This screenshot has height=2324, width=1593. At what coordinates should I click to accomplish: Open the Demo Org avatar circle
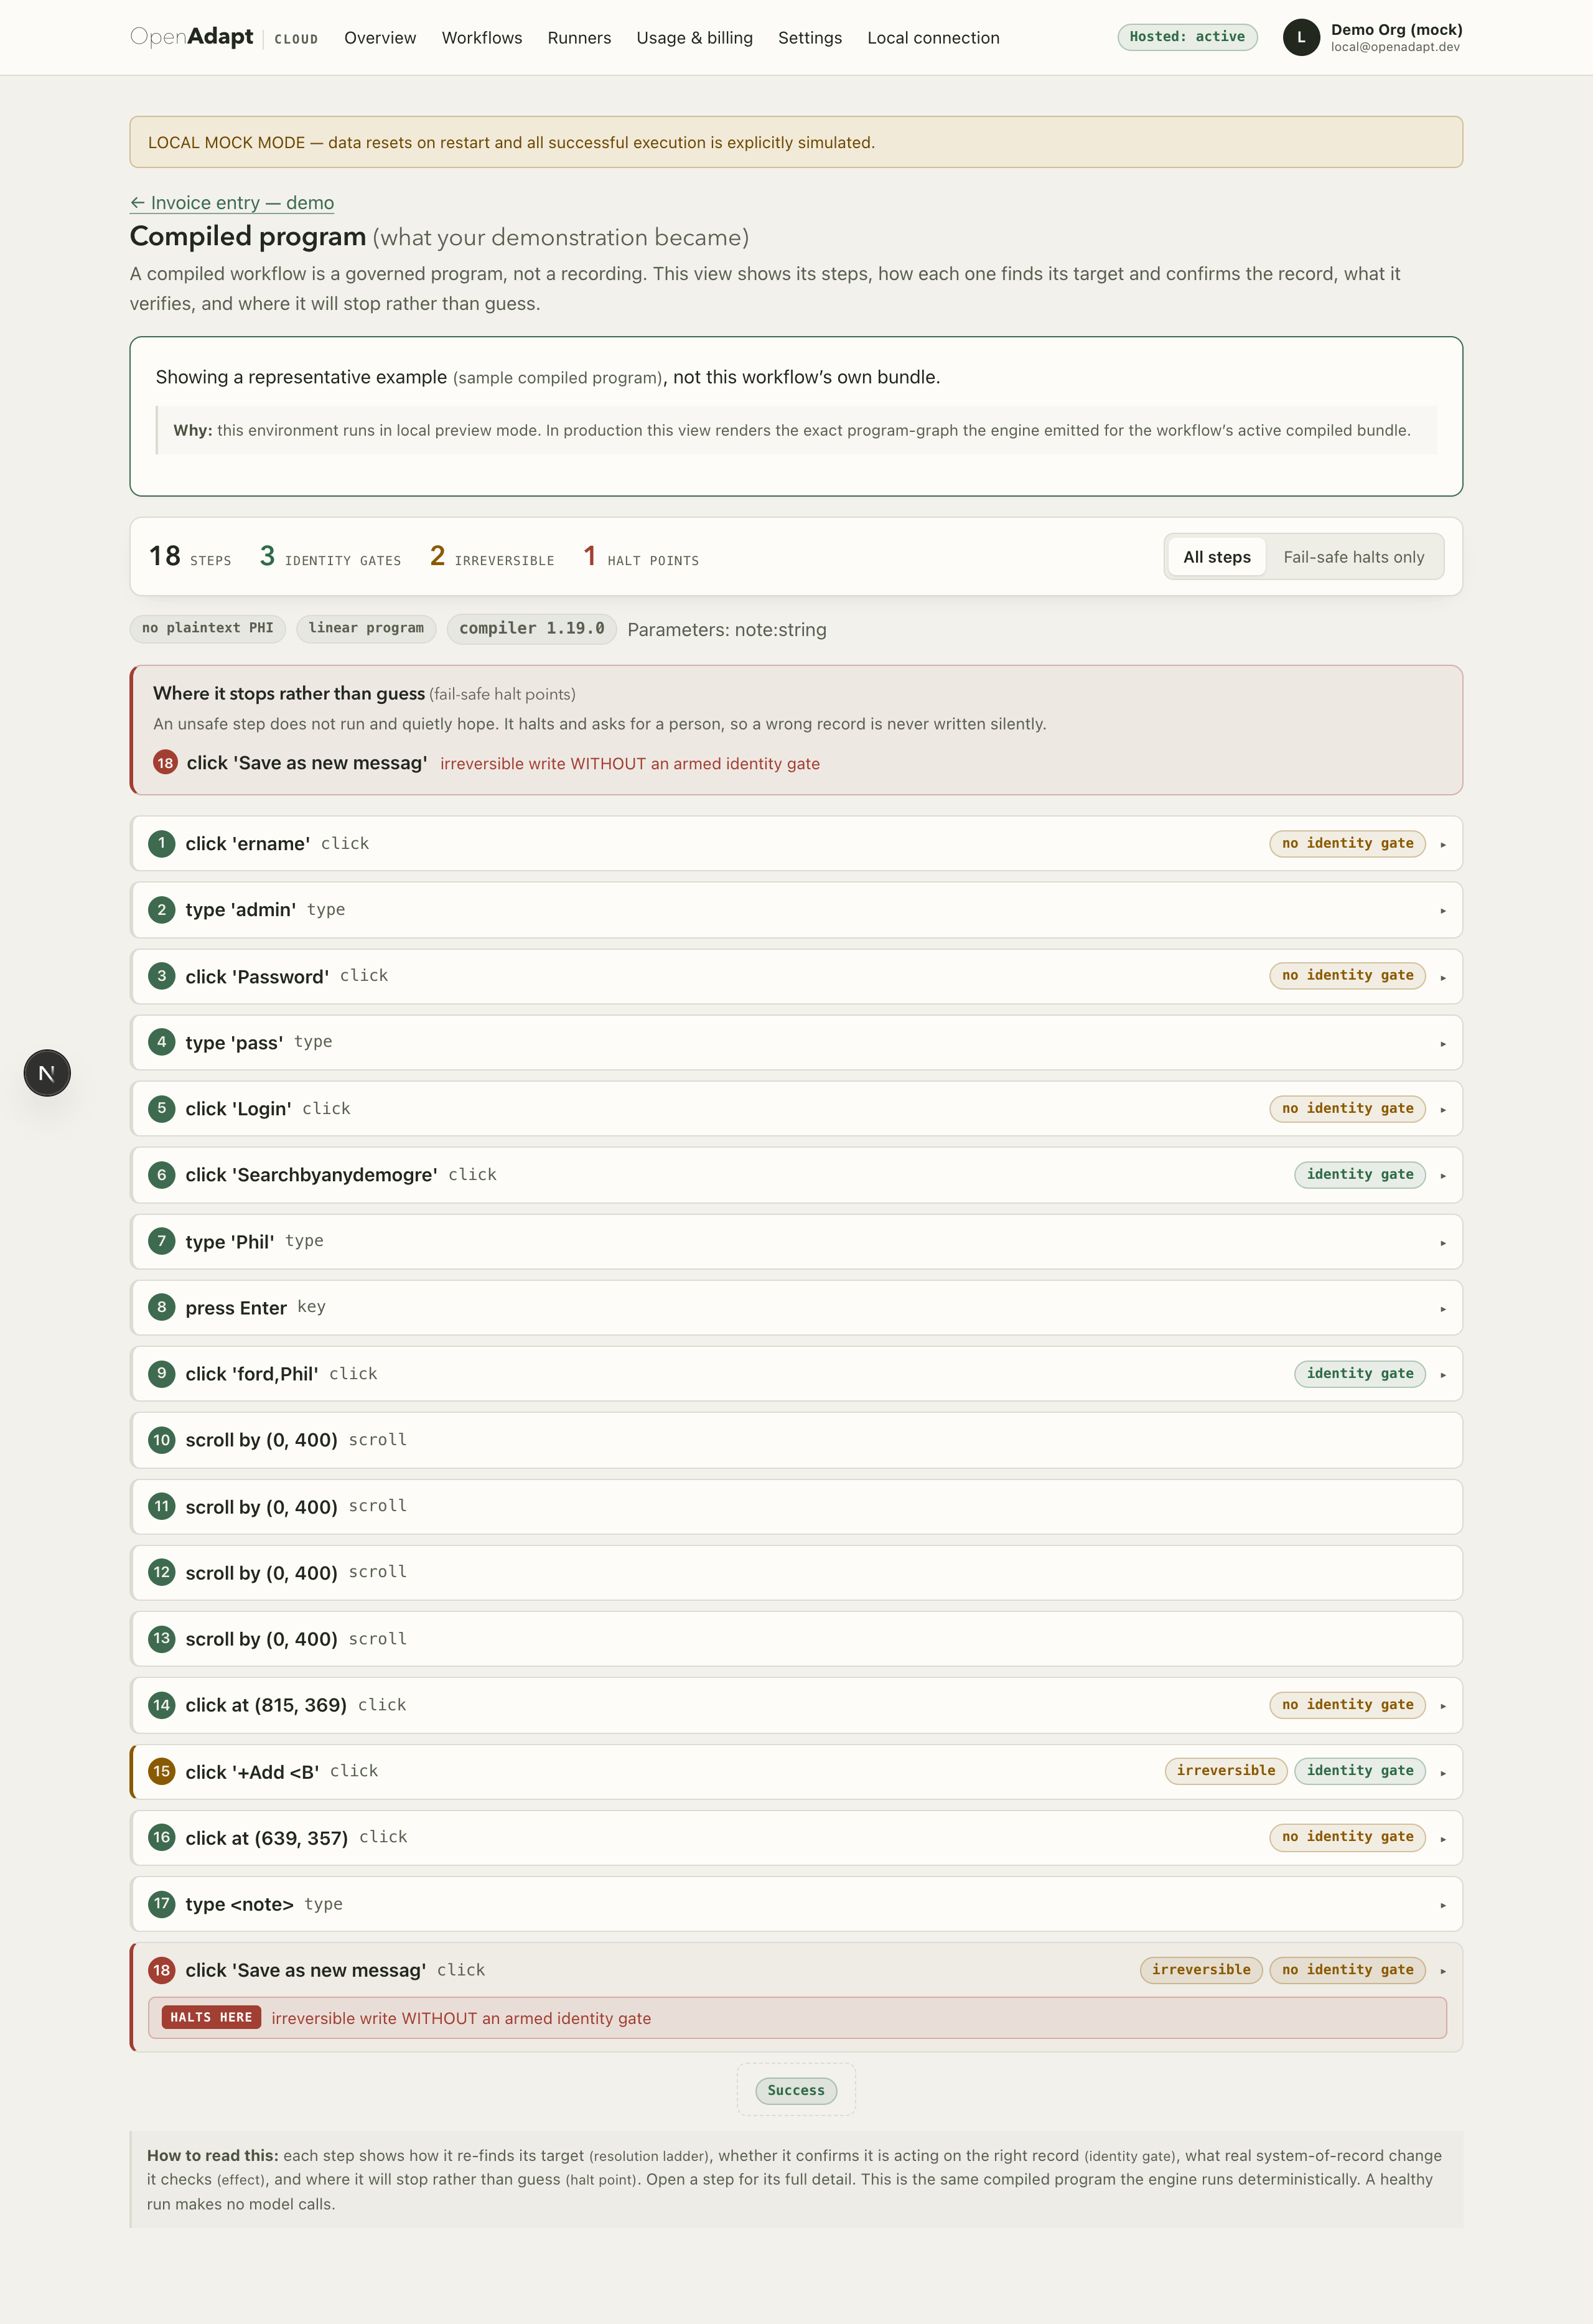pos(1301,37)
